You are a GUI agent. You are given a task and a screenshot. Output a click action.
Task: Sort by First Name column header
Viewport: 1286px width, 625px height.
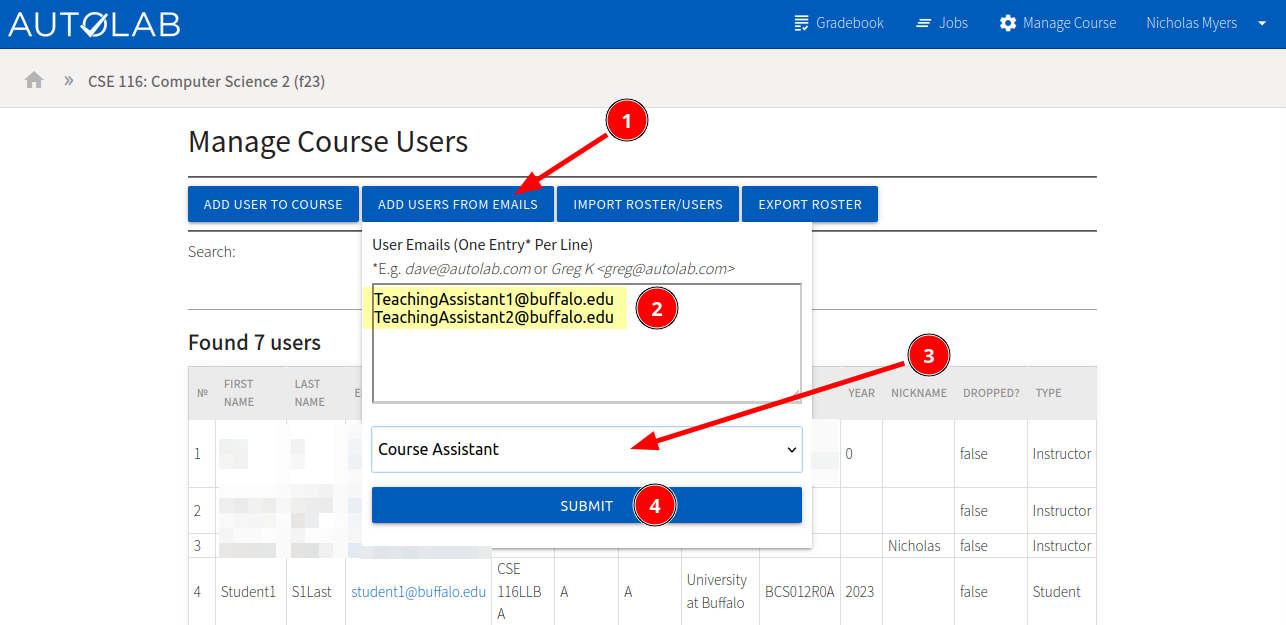(239, 393)
